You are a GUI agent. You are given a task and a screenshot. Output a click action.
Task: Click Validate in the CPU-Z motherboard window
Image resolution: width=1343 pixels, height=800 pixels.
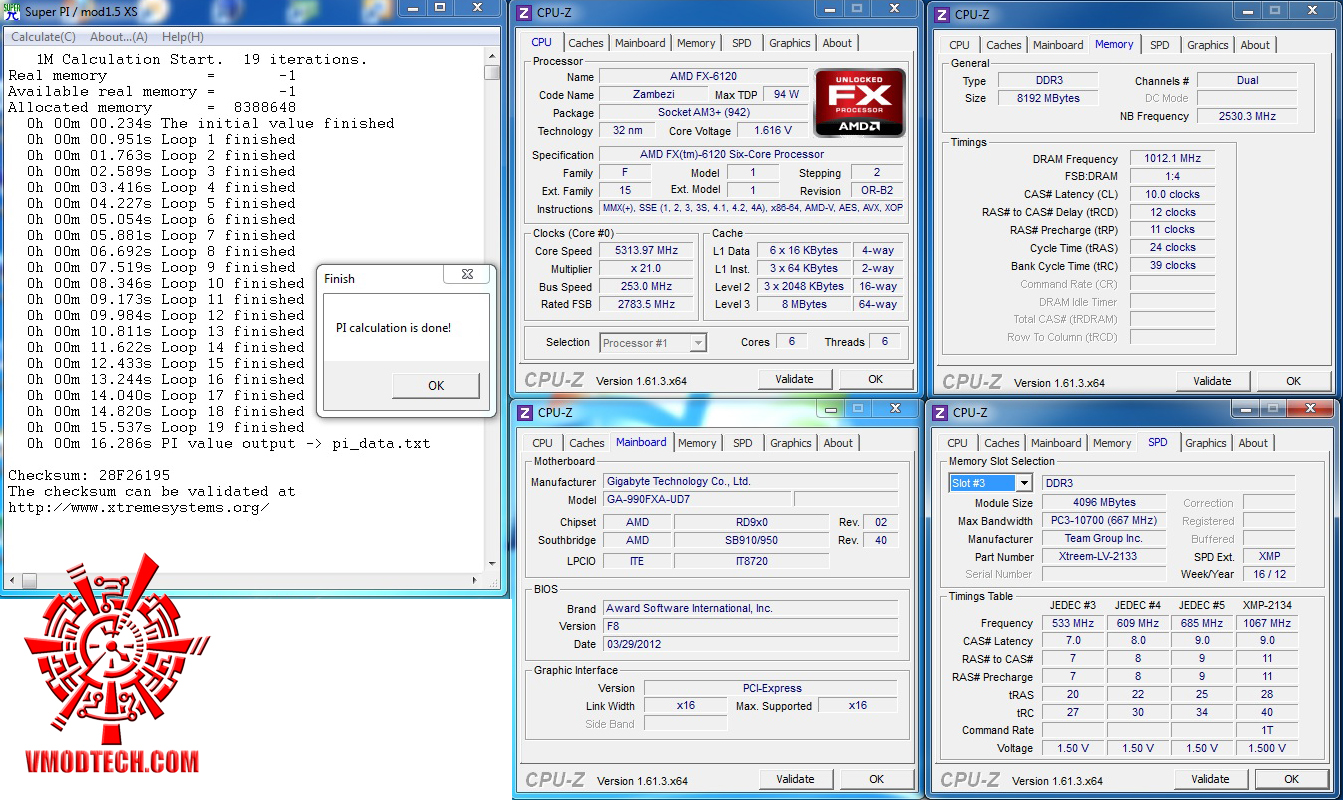[x=795, y=779]
